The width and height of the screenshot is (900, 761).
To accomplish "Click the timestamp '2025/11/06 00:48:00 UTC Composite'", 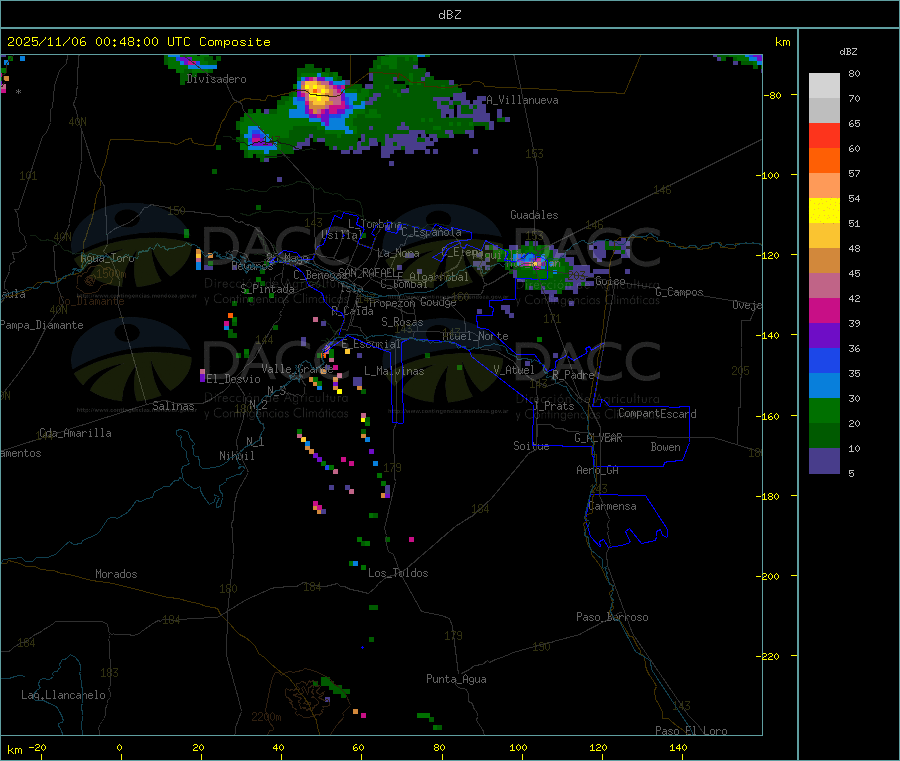I will tap(138, 42).
